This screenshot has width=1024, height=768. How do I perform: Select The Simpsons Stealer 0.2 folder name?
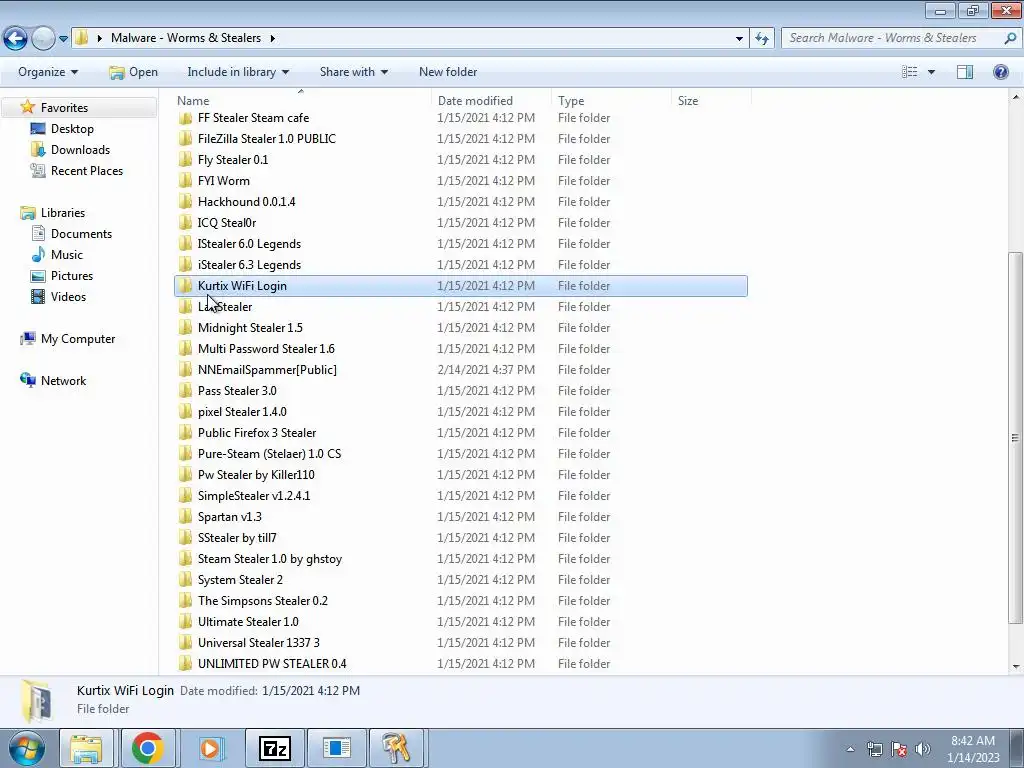pyautogui.click(x=263, y=601)
